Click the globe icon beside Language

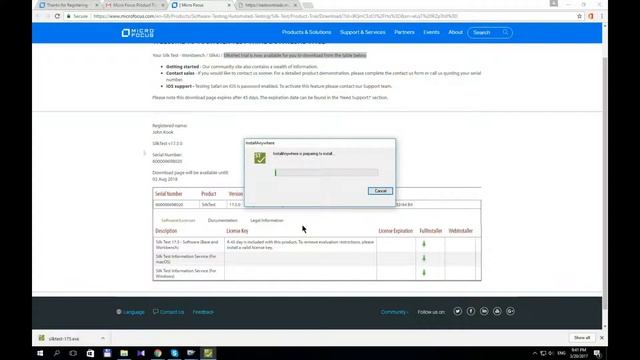pos(119,312)
